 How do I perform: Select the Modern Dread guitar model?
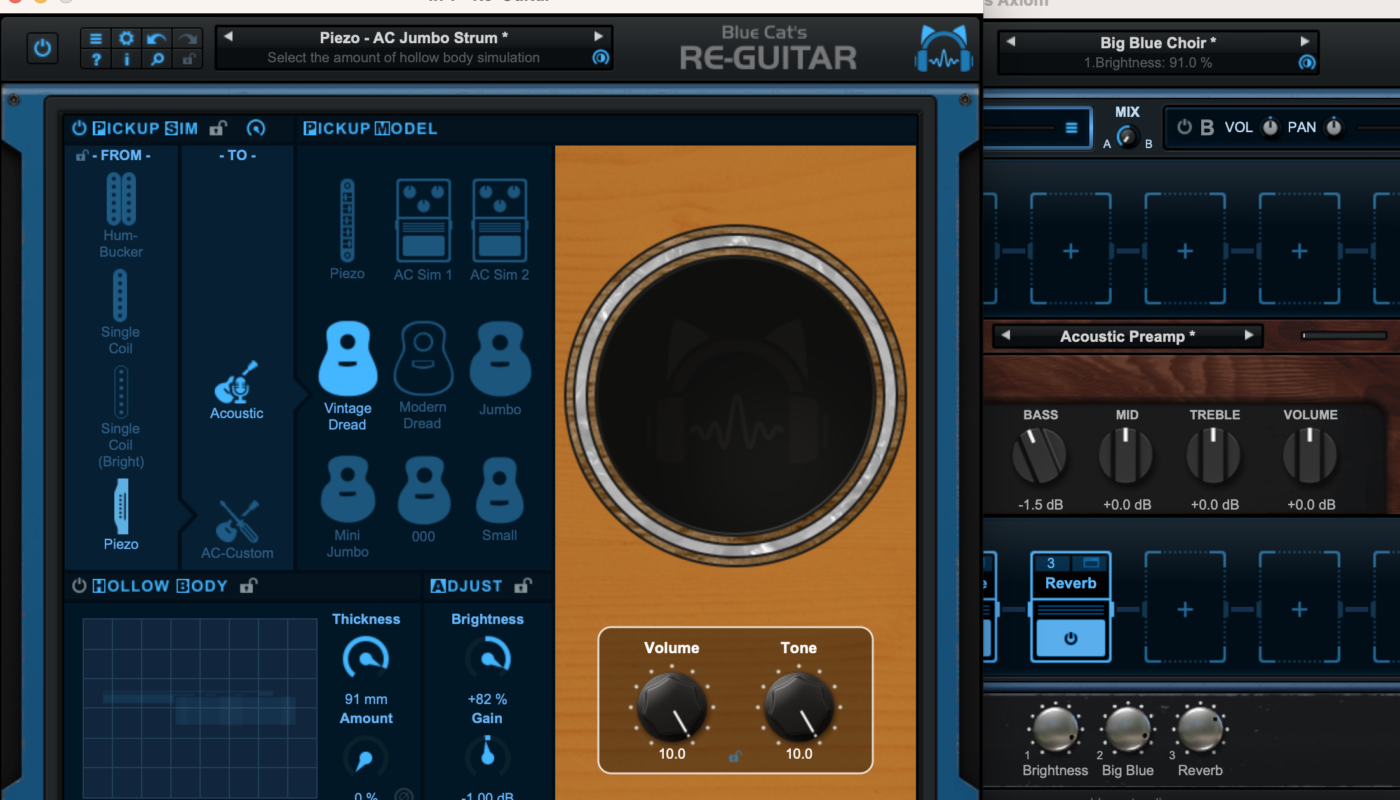(x=423, y=376)
